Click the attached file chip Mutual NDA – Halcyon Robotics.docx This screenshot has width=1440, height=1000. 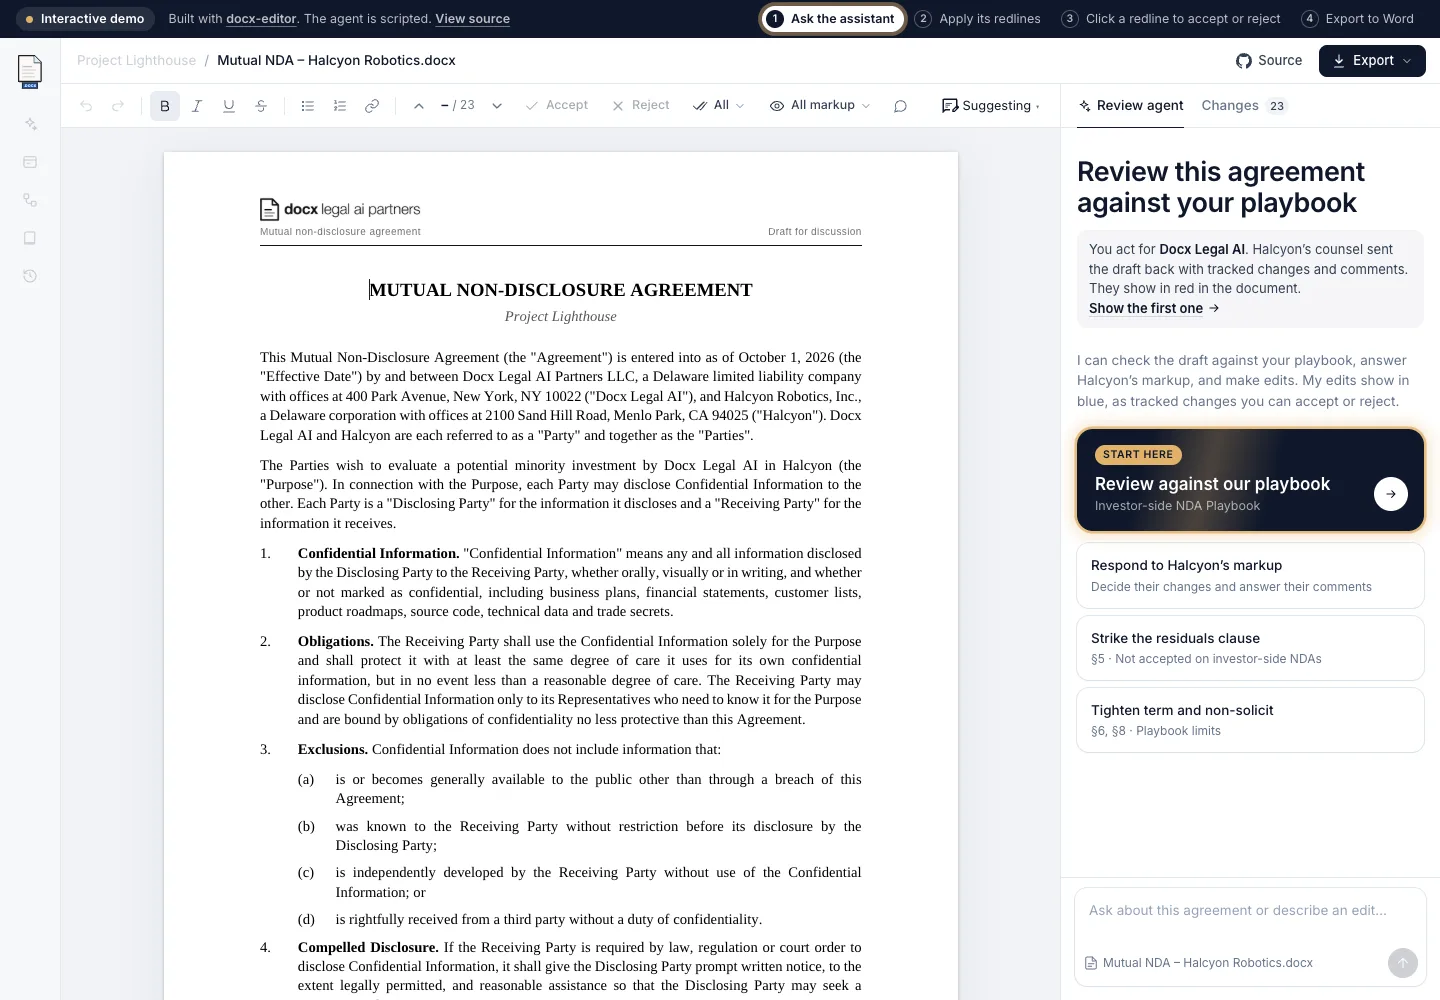pos(1199,963)
